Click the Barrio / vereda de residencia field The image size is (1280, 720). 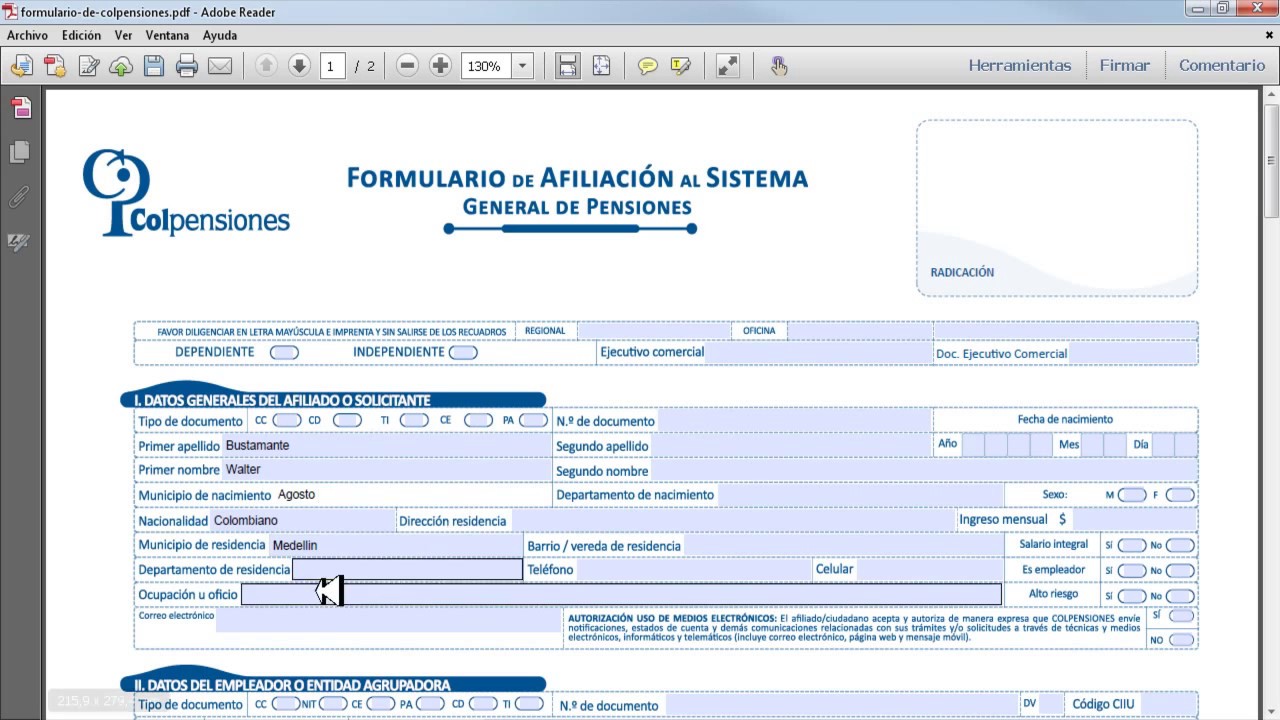click(843, 545)
